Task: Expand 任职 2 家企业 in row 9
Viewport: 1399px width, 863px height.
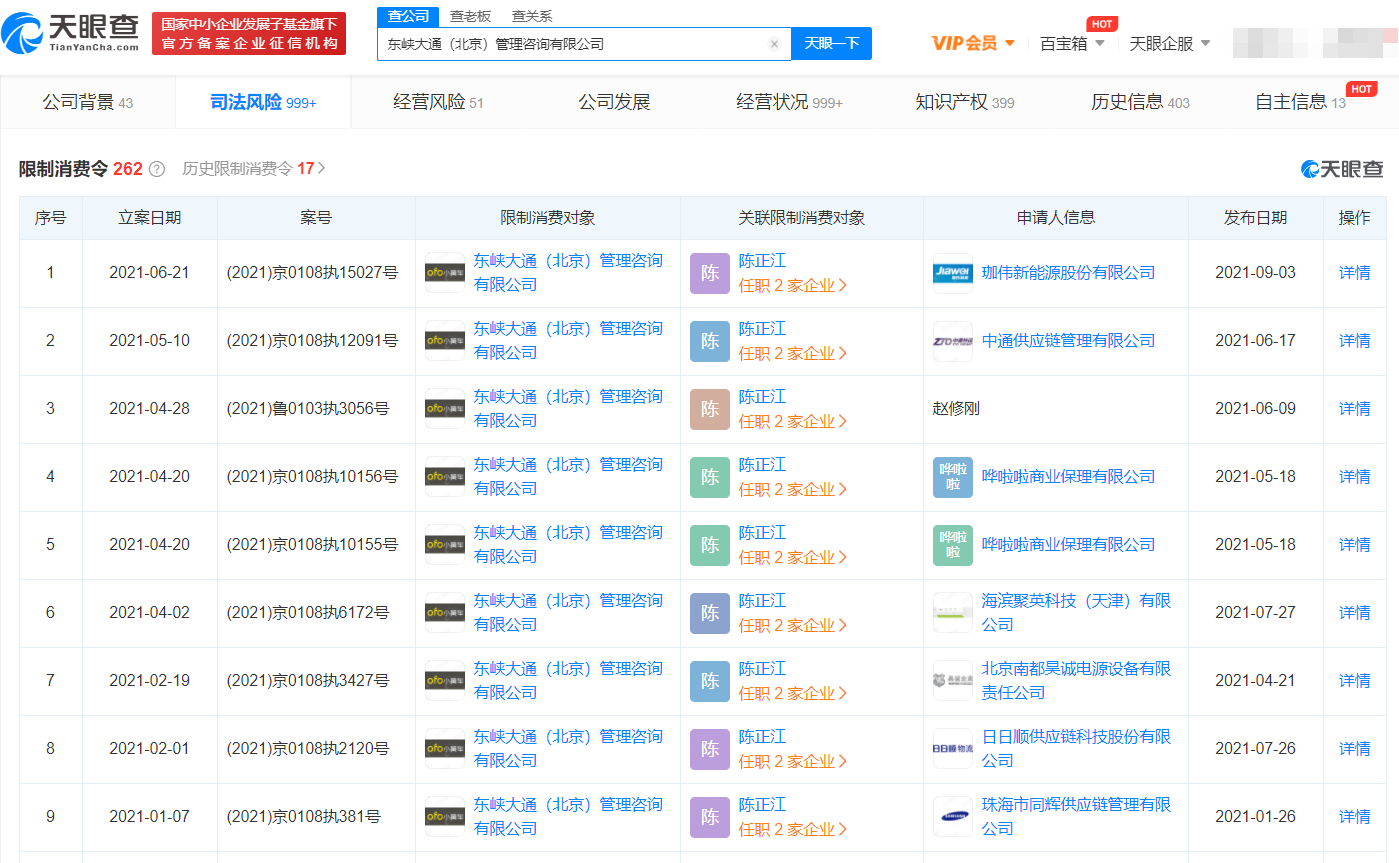Action: pos(793,829)
